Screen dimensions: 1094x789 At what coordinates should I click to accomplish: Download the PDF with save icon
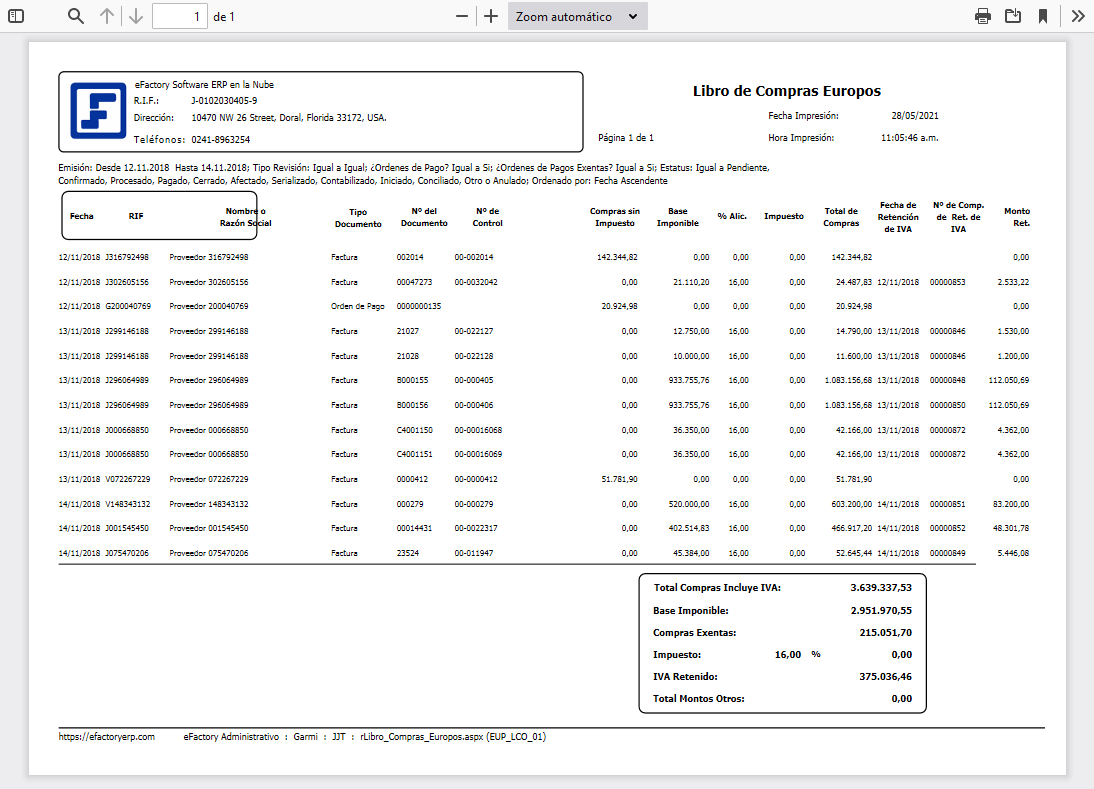click(x=1013, y=16)
